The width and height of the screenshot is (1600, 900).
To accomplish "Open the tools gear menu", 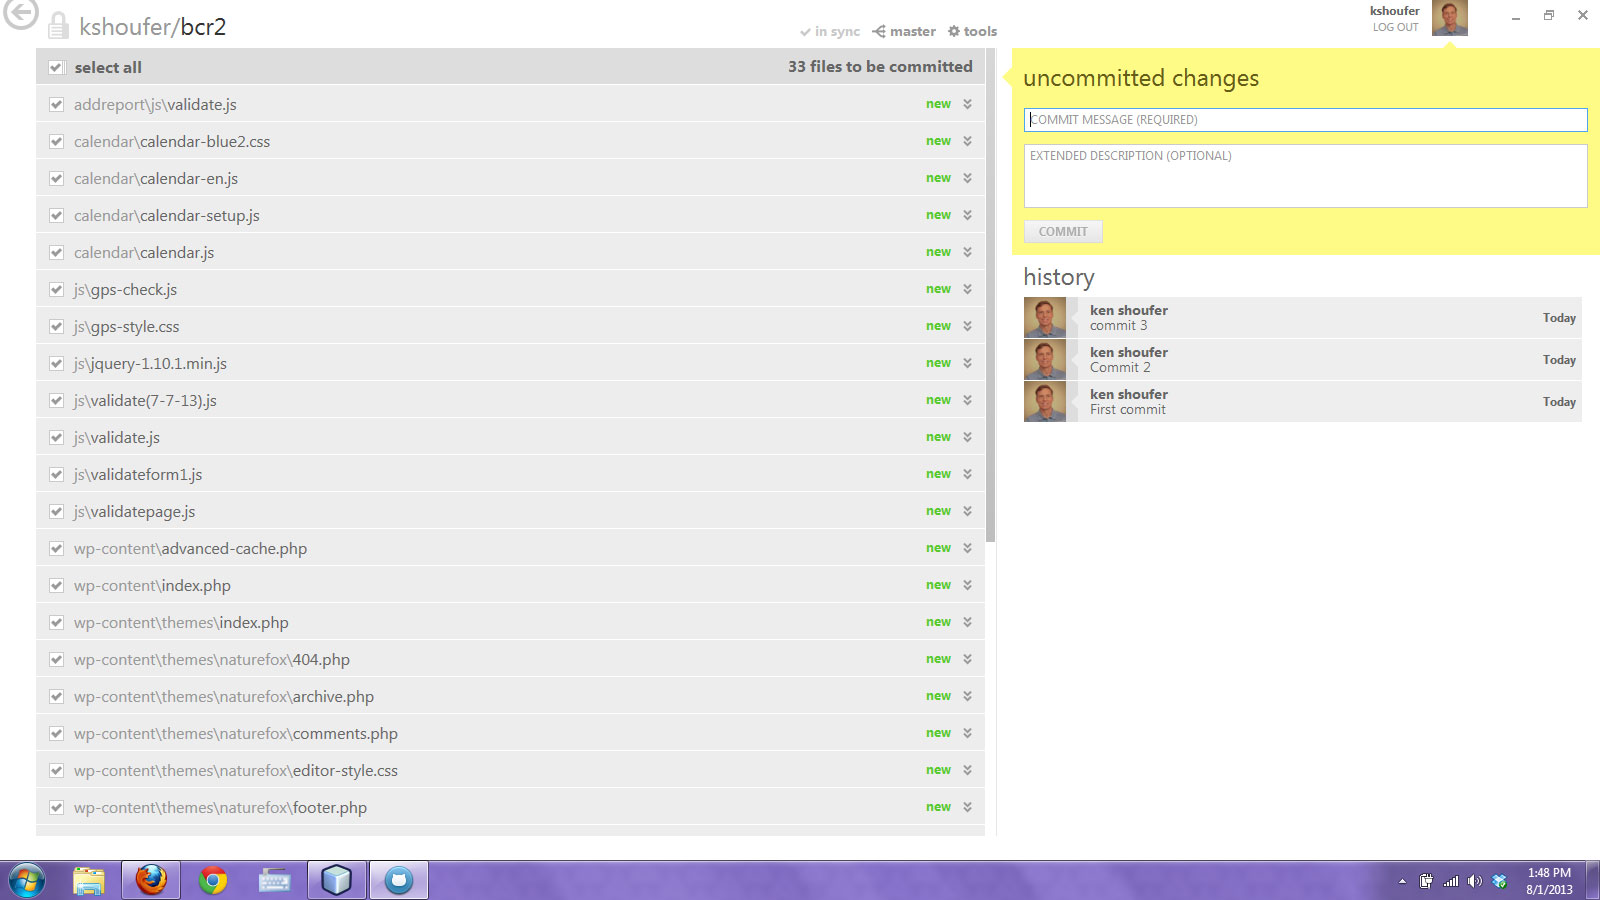I will click(973, 32).
